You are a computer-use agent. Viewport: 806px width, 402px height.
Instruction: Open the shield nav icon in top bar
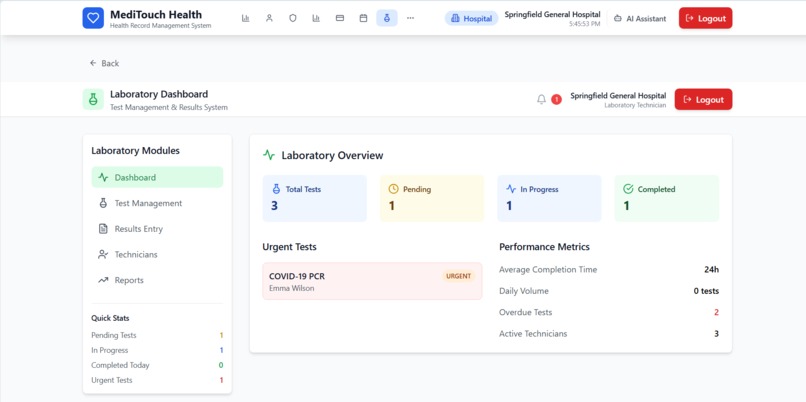pos(292,18)
